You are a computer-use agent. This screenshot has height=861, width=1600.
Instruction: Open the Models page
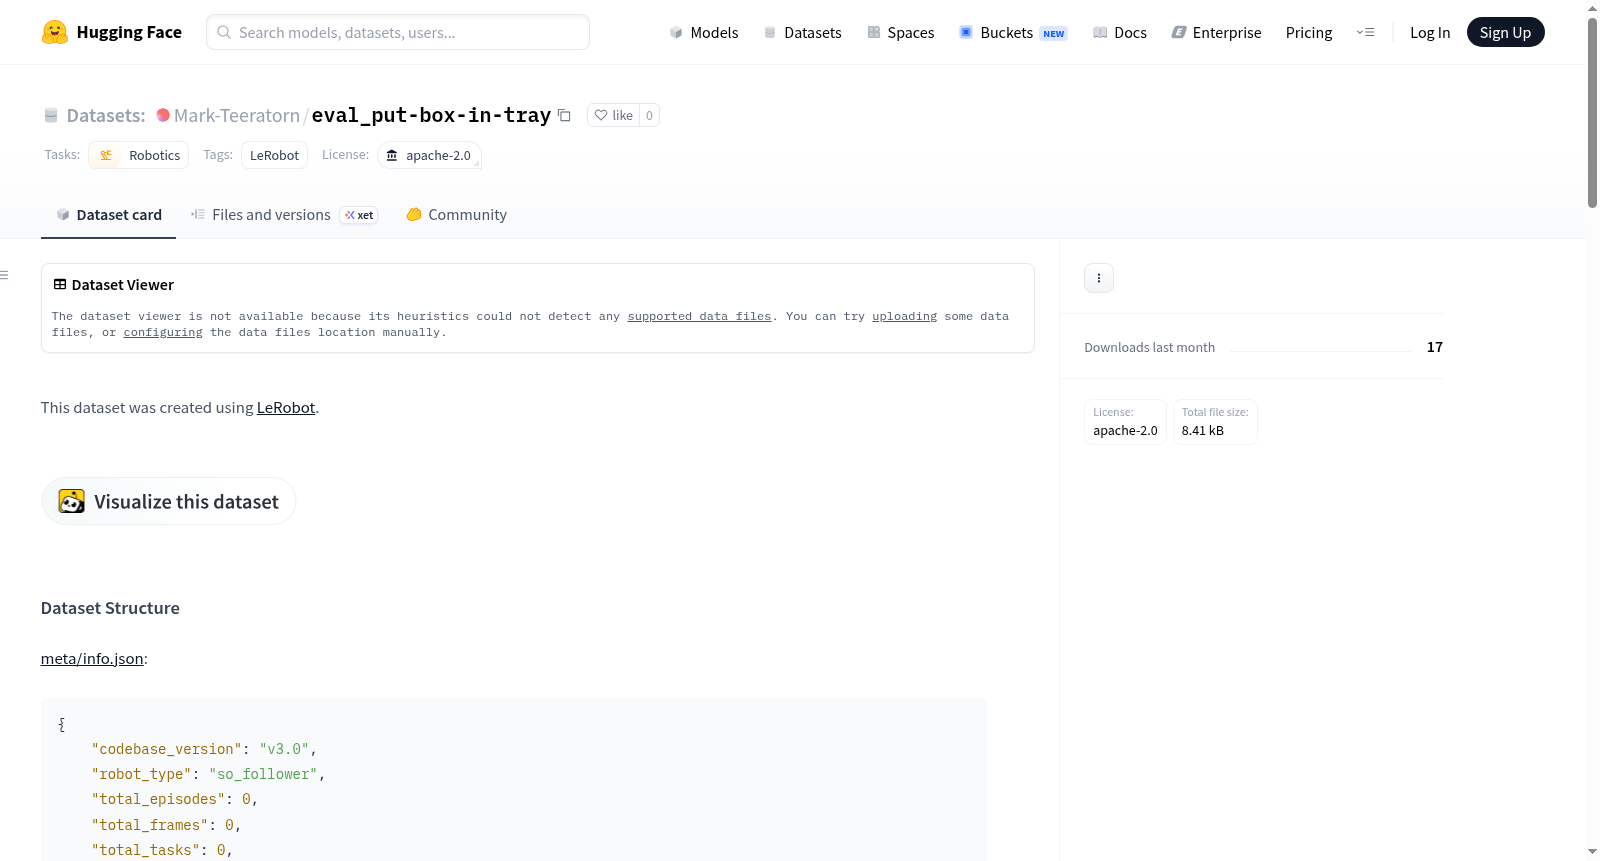coord(704,32)
